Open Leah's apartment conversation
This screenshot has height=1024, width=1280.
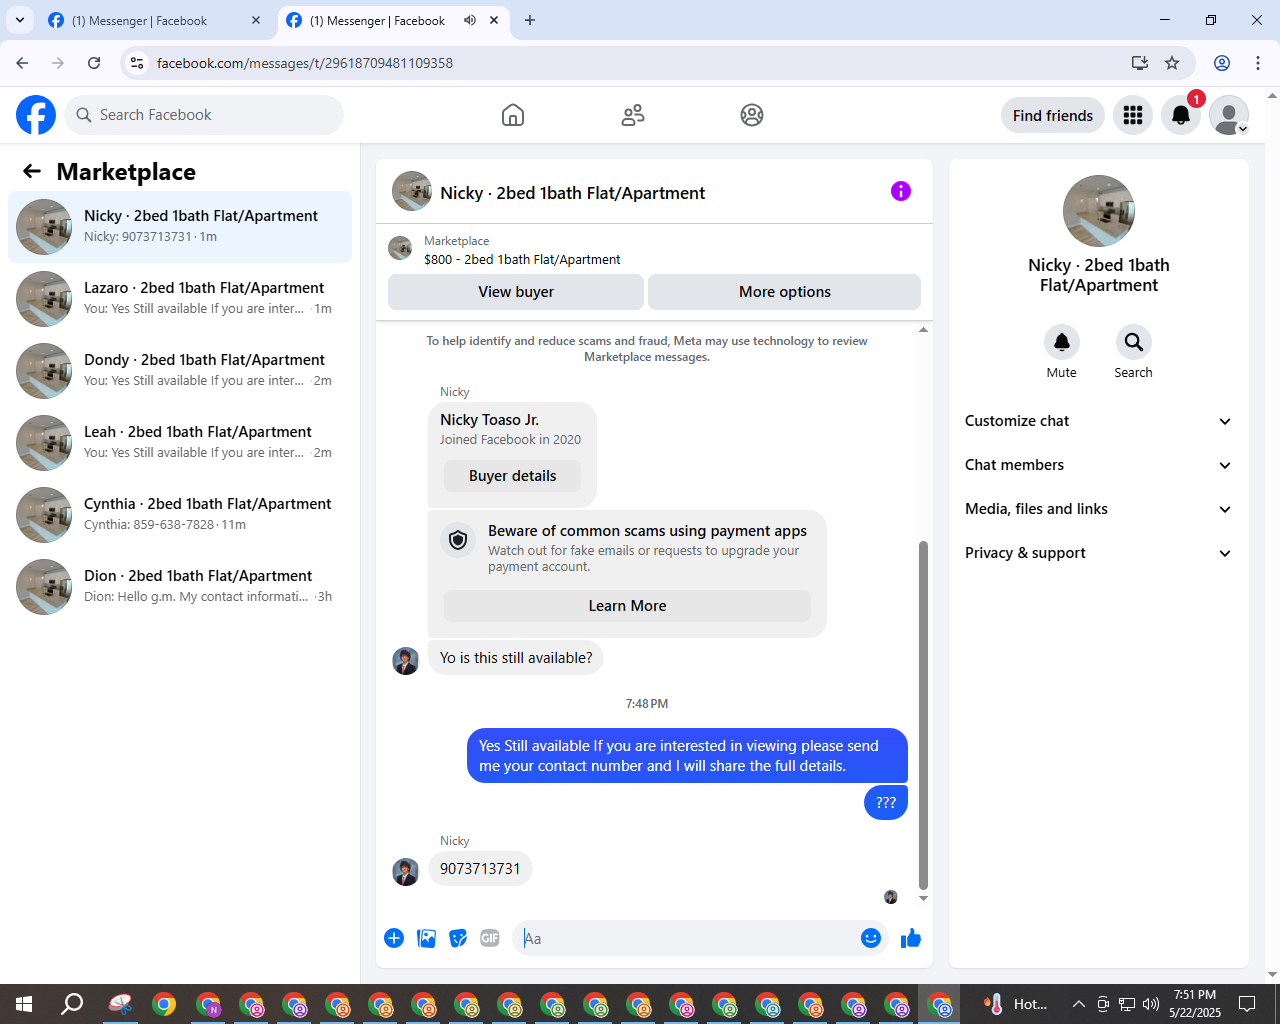180,443
